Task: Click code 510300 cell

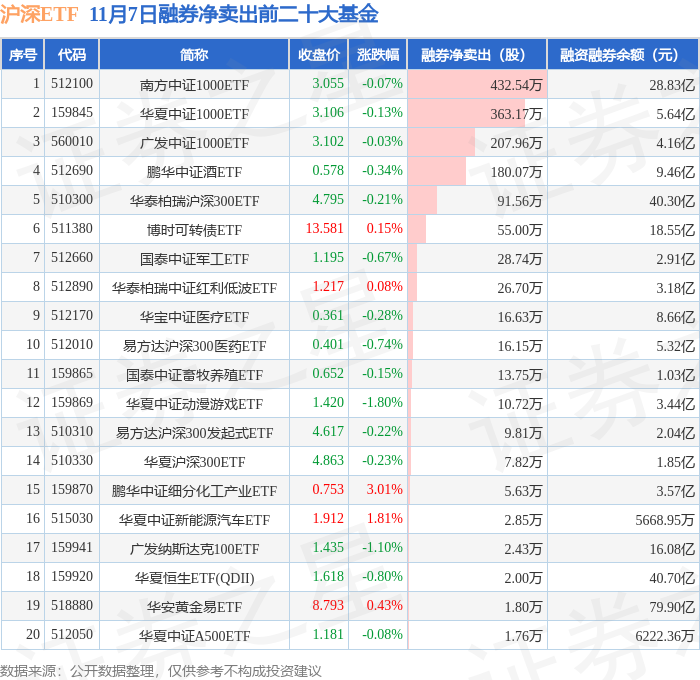Action: [72, 200]
